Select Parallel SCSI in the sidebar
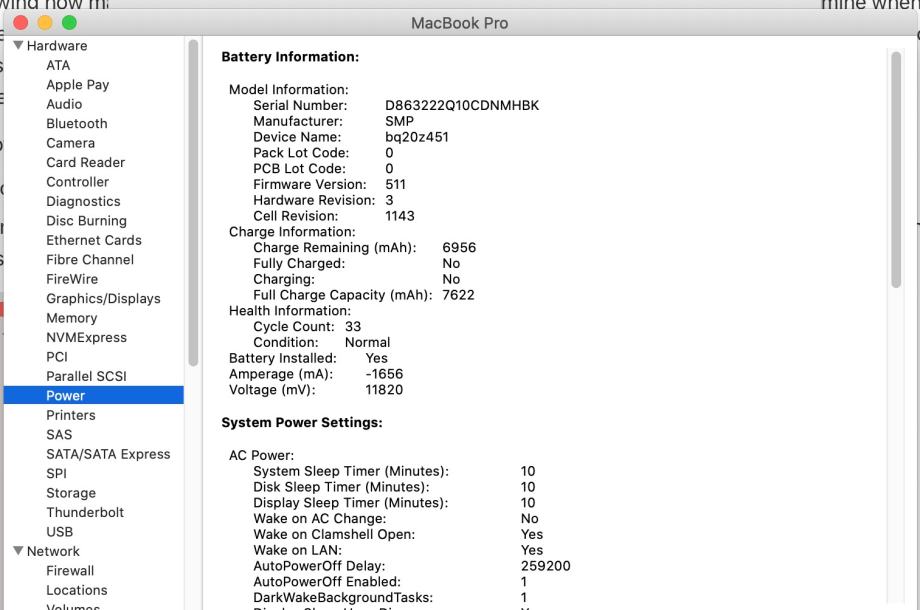 pos(86,376)
